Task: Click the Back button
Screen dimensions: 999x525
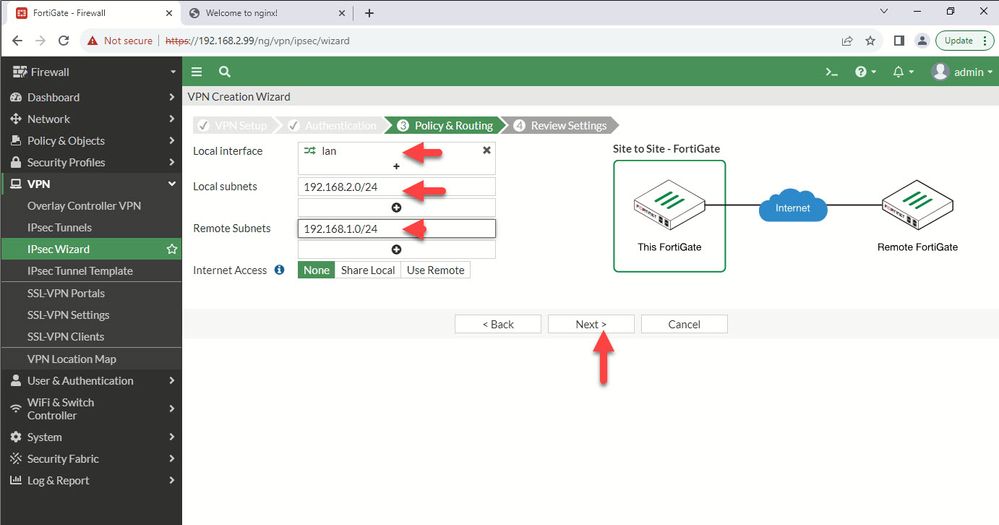Action: point(498,324)
